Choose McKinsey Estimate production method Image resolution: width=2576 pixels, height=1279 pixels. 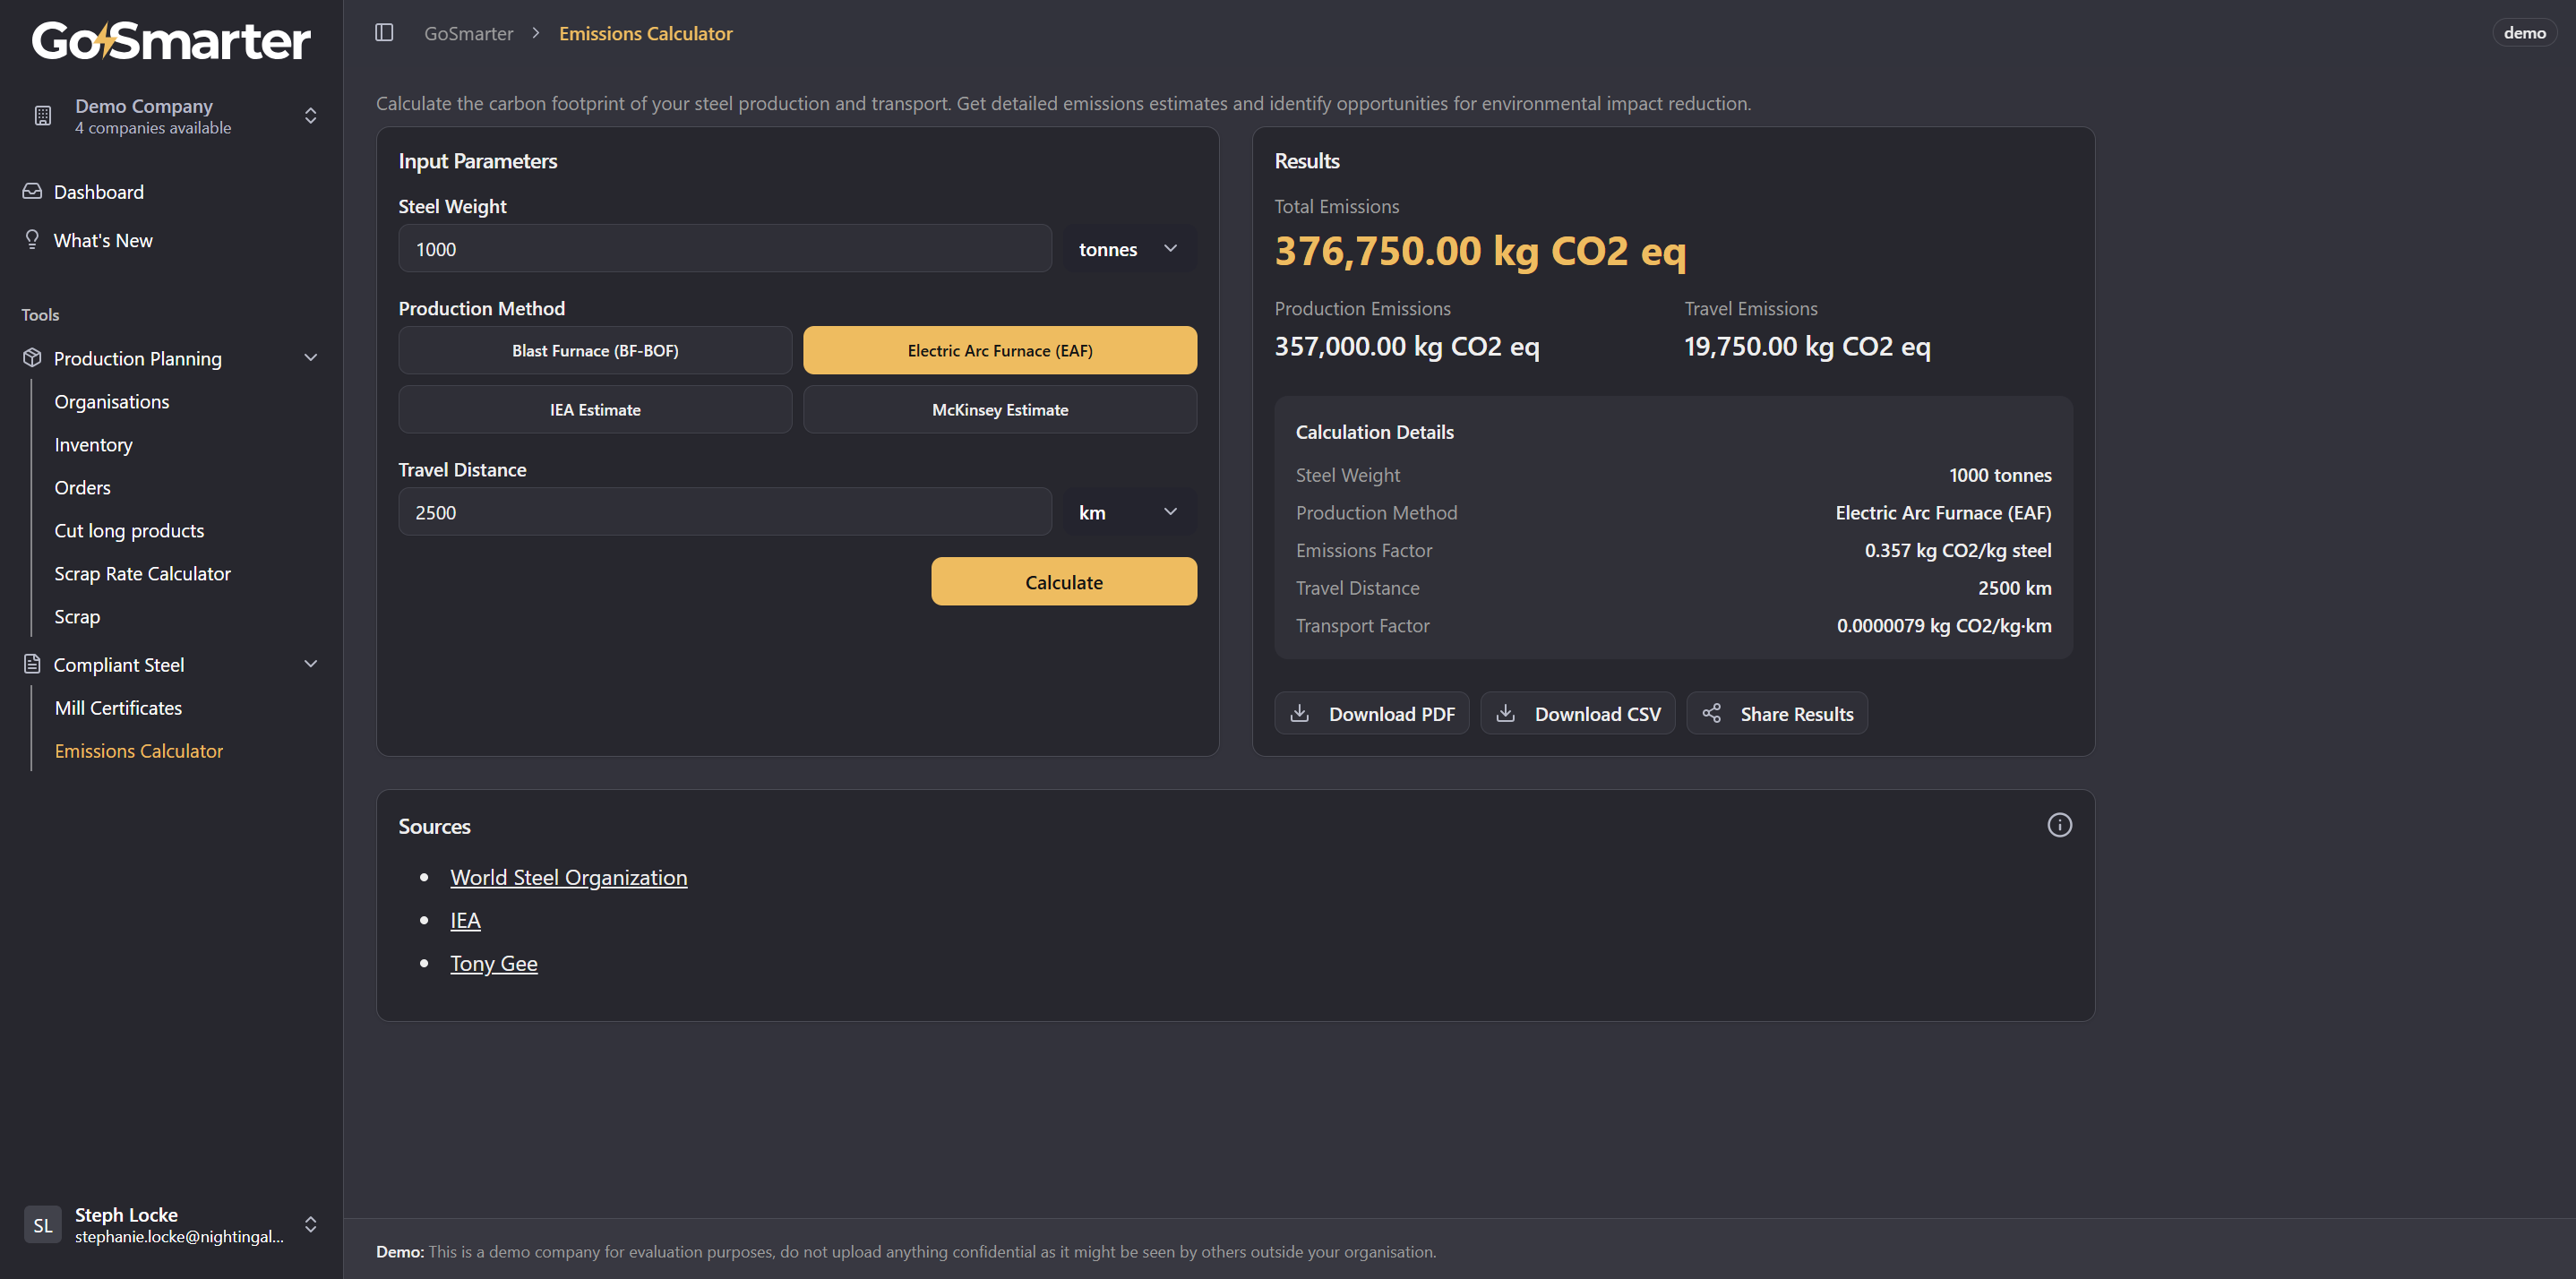point(1000,409)
